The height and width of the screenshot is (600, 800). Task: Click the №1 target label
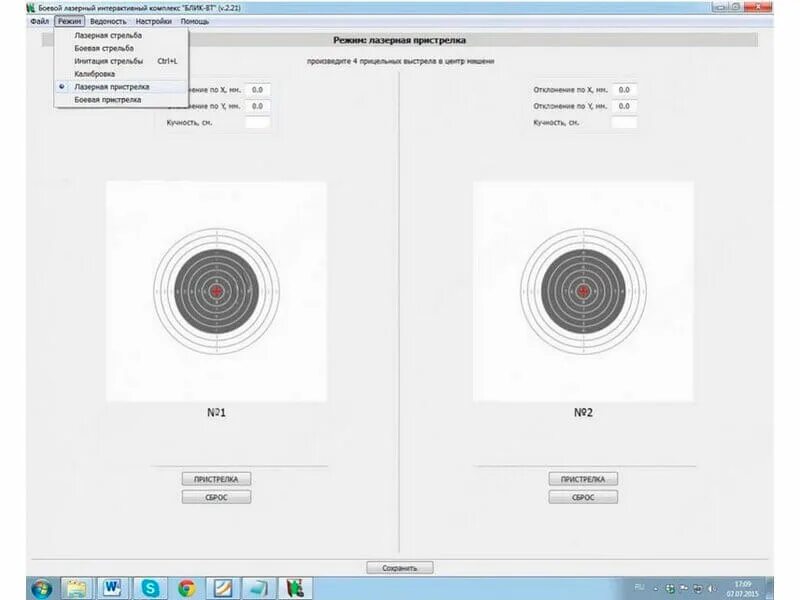coord(216,412)
